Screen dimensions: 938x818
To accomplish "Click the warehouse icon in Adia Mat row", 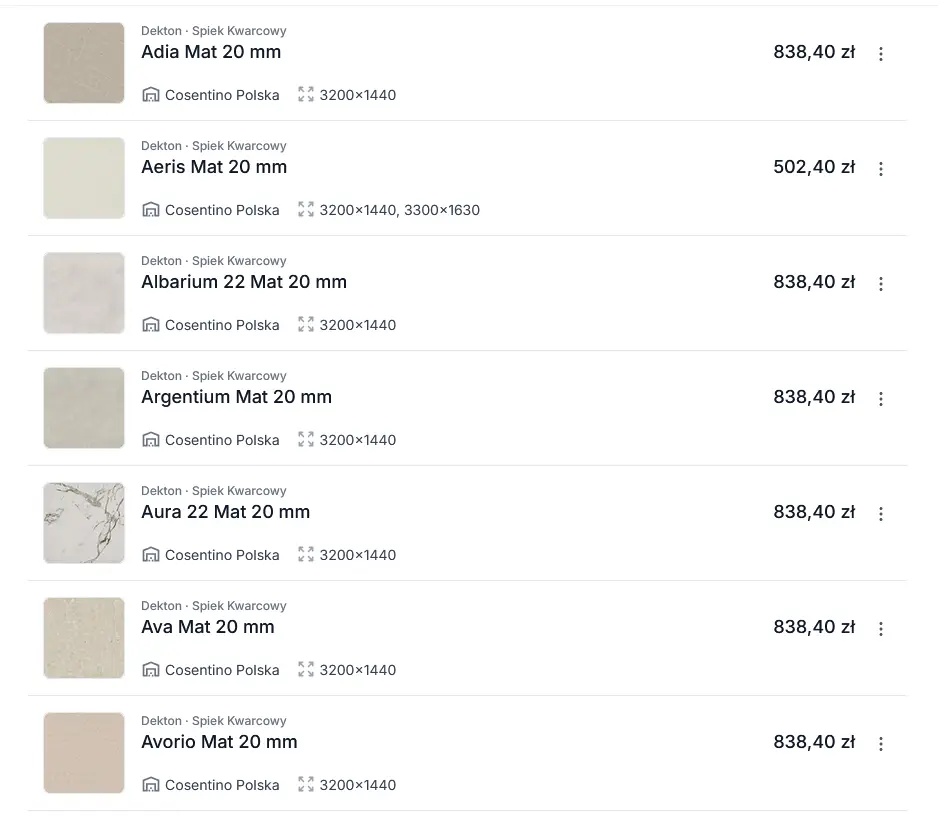I will tap(151, 95).
